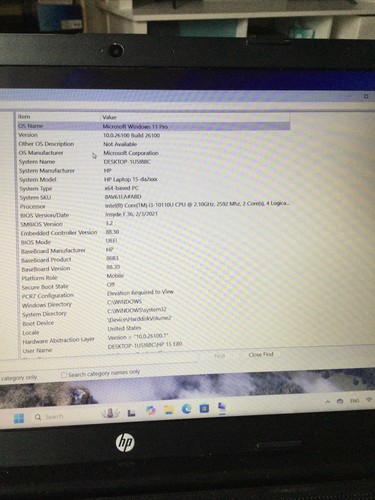Click value C:\WINDOWS\system32
The height and width of the screenshot is (500, 375).
tap(137, 310)
